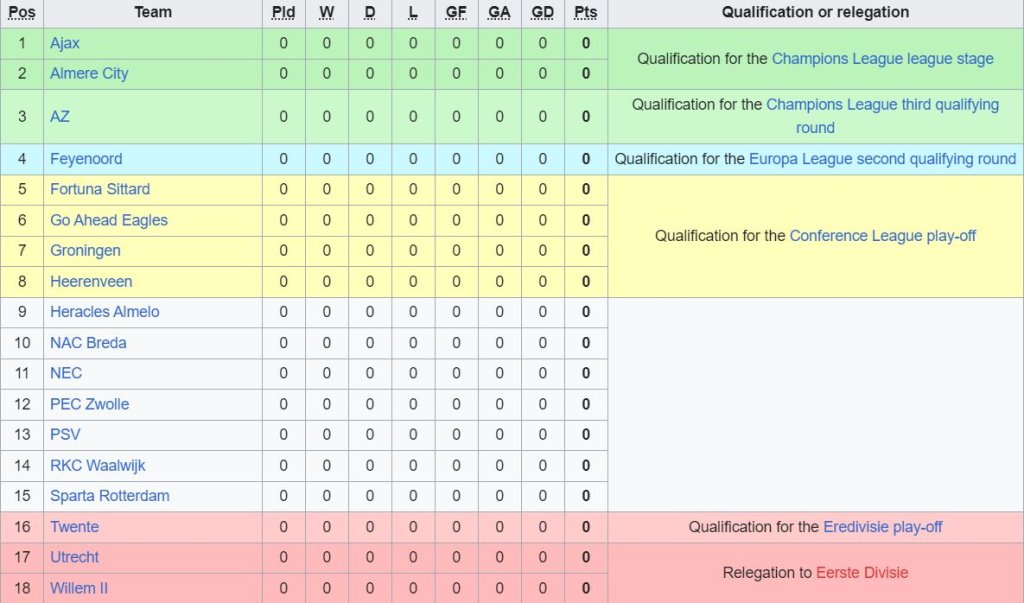Click the GD column header

pos(543,12)
